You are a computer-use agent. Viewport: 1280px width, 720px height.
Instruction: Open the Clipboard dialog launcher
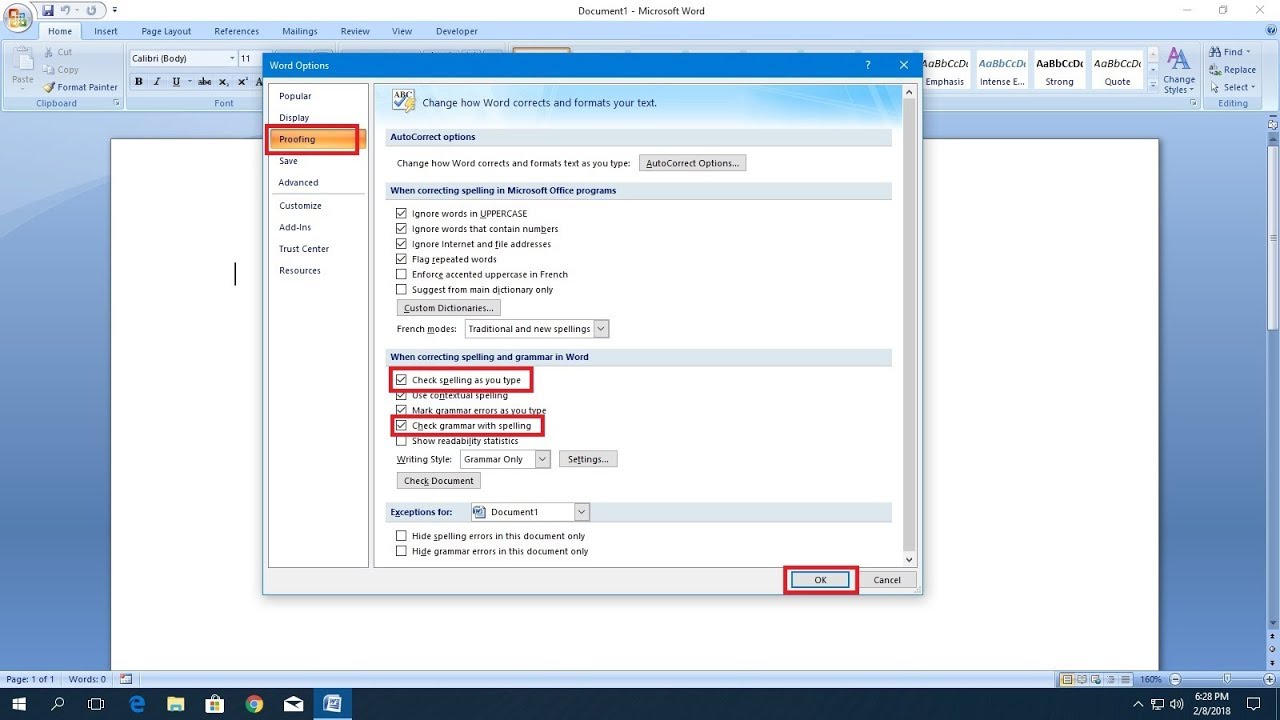(x=116, y=103)
